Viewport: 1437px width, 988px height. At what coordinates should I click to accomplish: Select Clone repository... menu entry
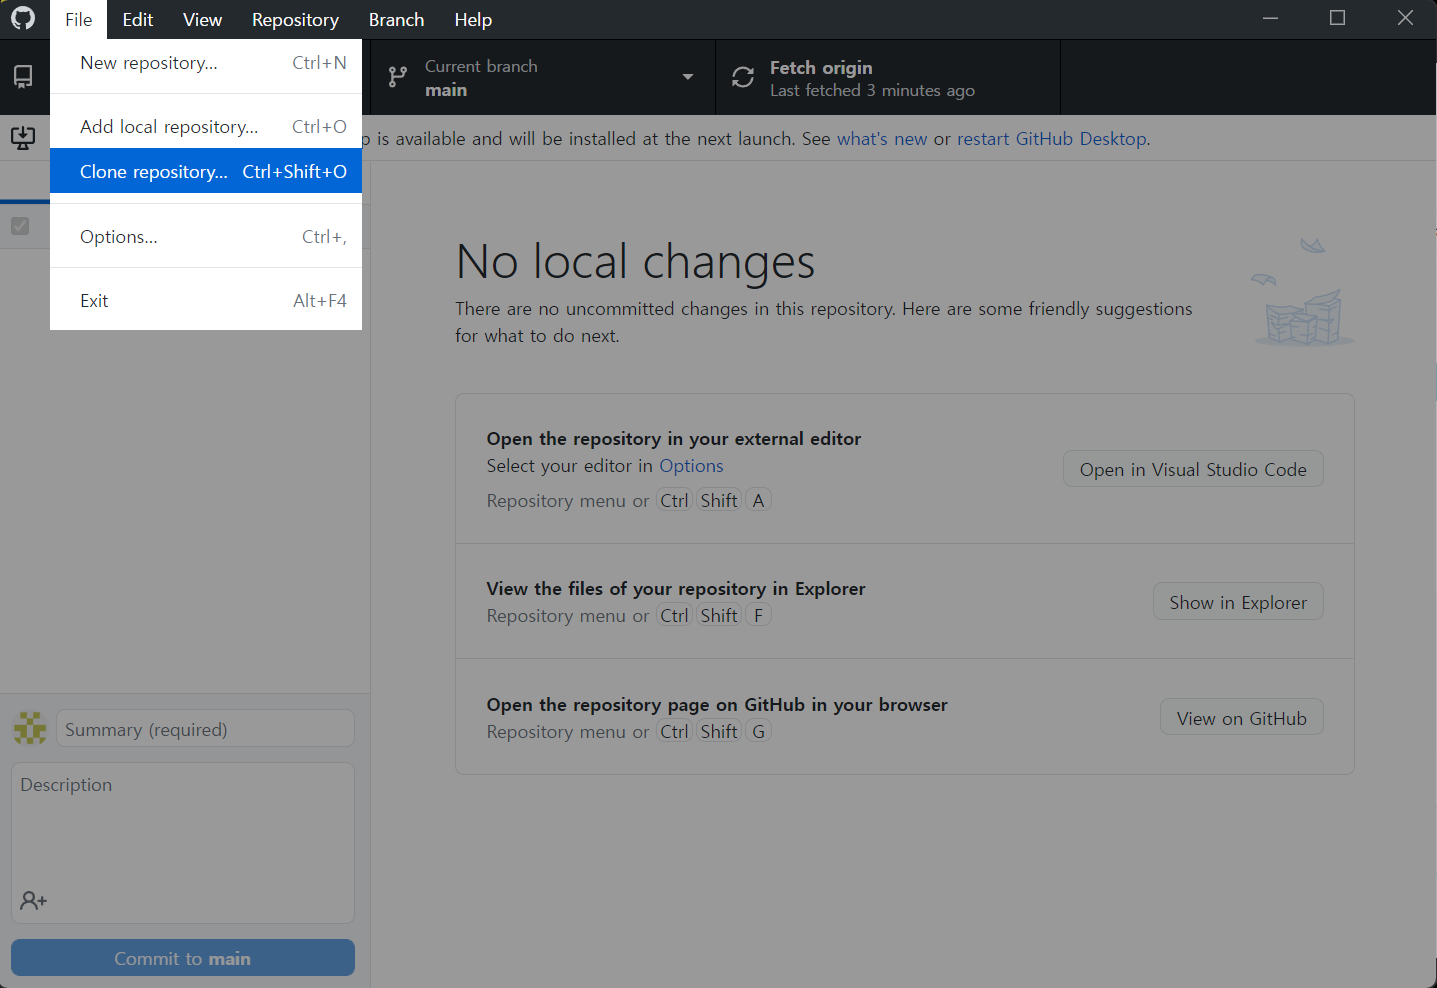pyautogui.click(x=206, y=171)
